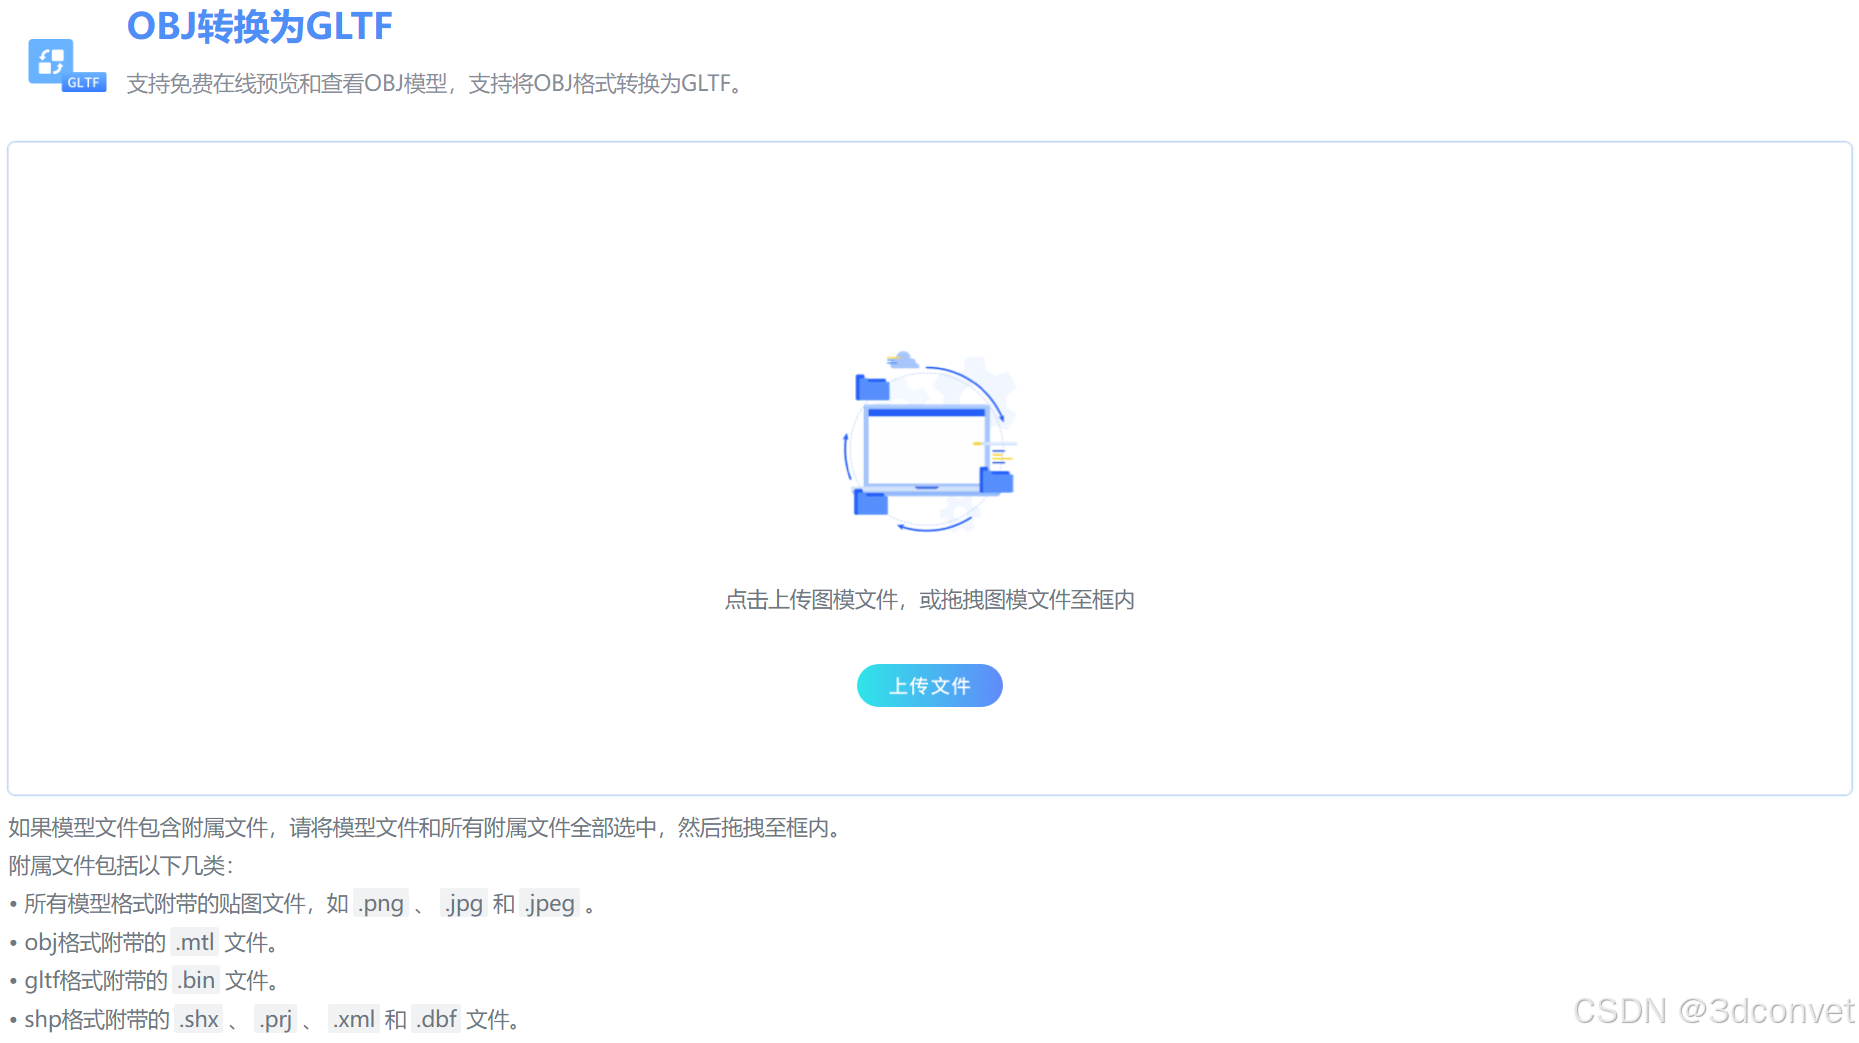Click the .jpeg format tag
The image size is (1859, 1043).
548,903
